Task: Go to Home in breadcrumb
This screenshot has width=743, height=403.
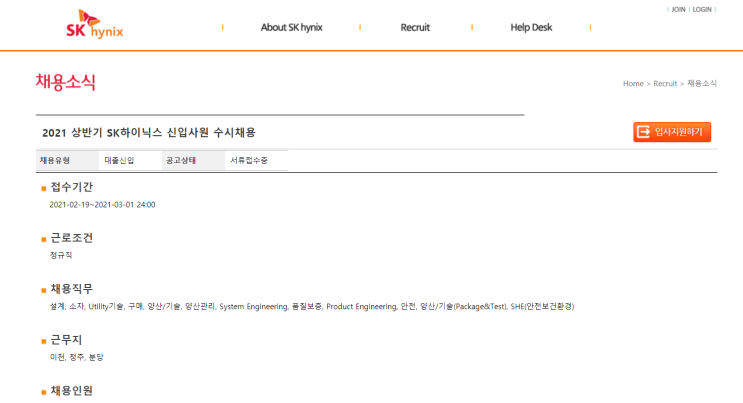Action: click(x=633, y=83)
